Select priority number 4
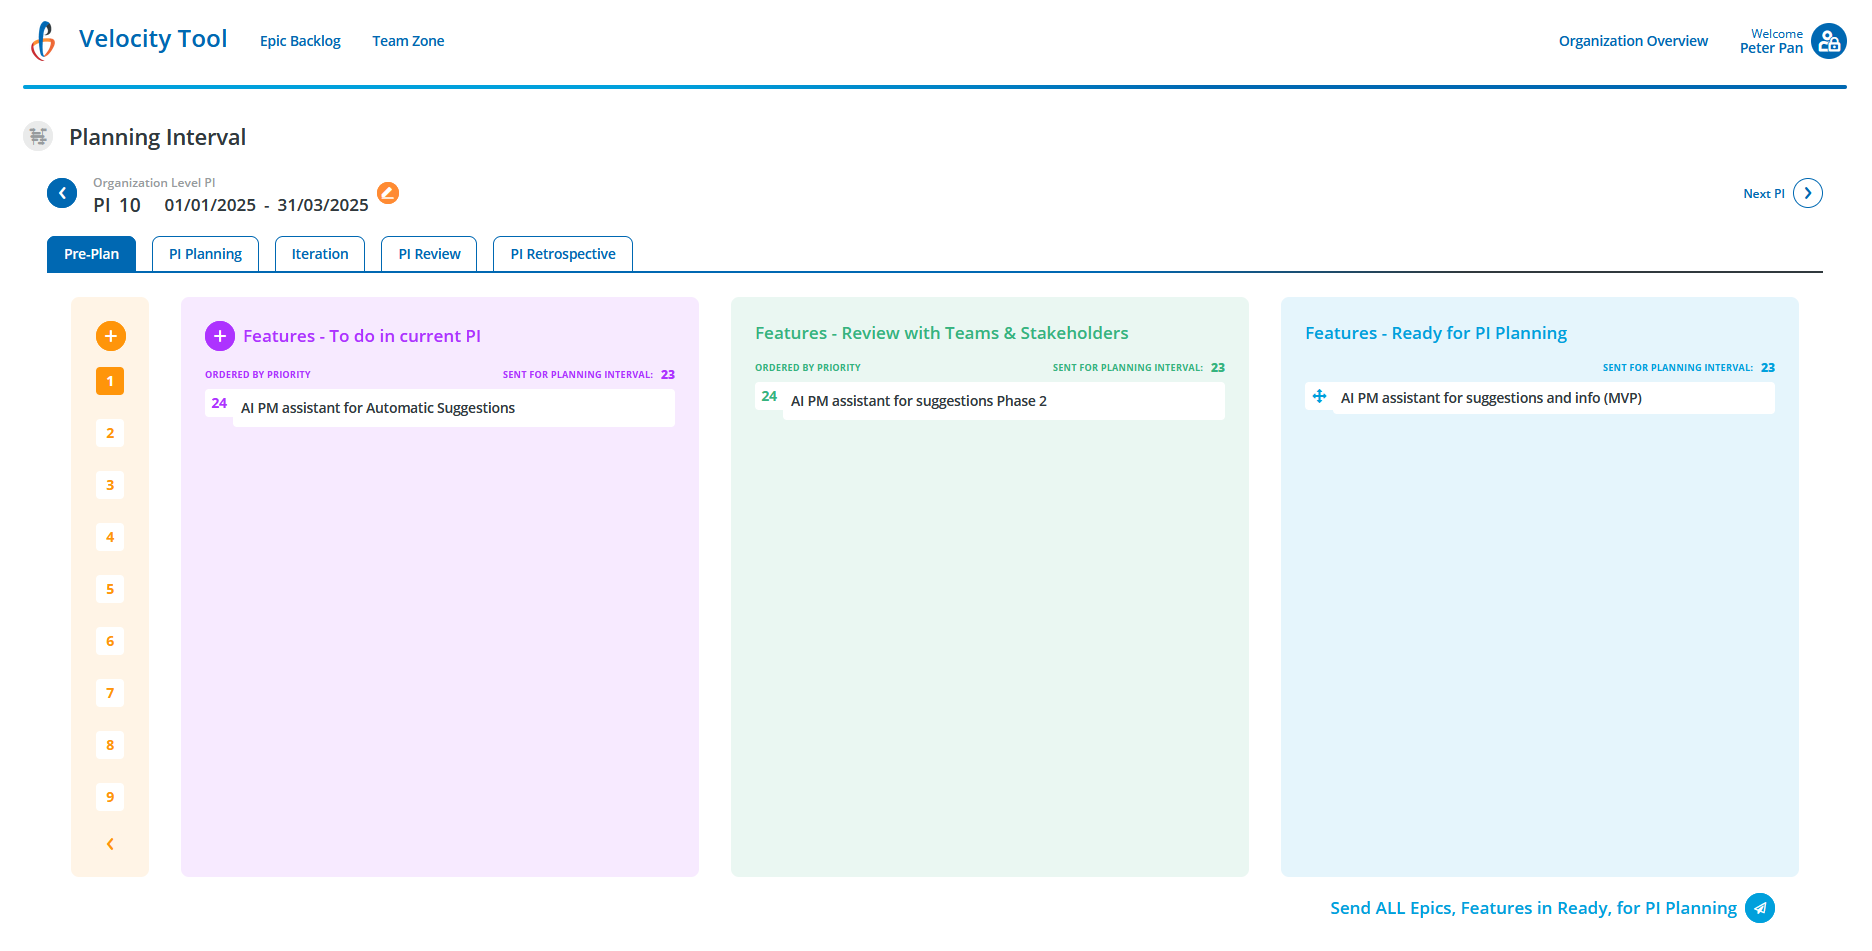Image resolution: width=1872 pixels, height=951 pixels. click(110, 537)
